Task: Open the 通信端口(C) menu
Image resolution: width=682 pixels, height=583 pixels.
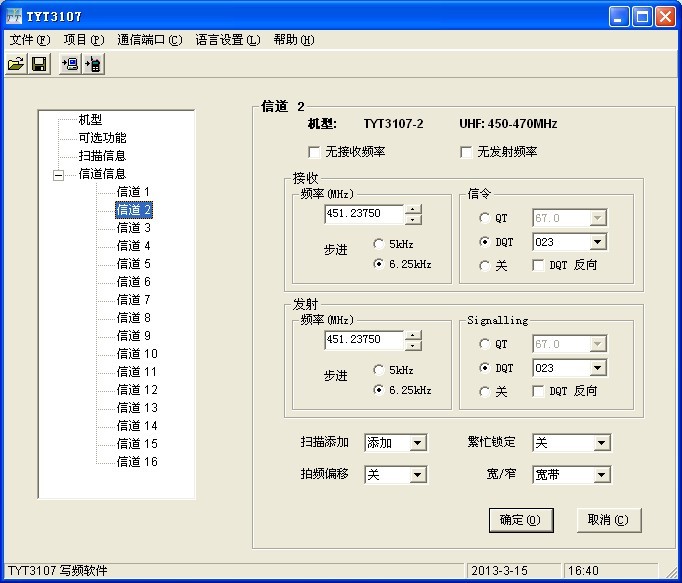Action: tap(150, 40)
